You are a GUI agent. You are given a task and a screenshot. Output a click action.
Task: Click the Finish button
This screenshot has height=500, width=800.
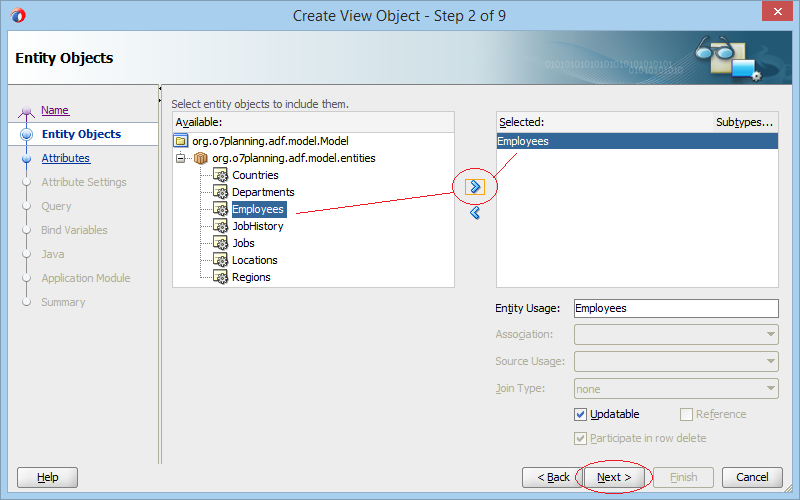[683, 478]
